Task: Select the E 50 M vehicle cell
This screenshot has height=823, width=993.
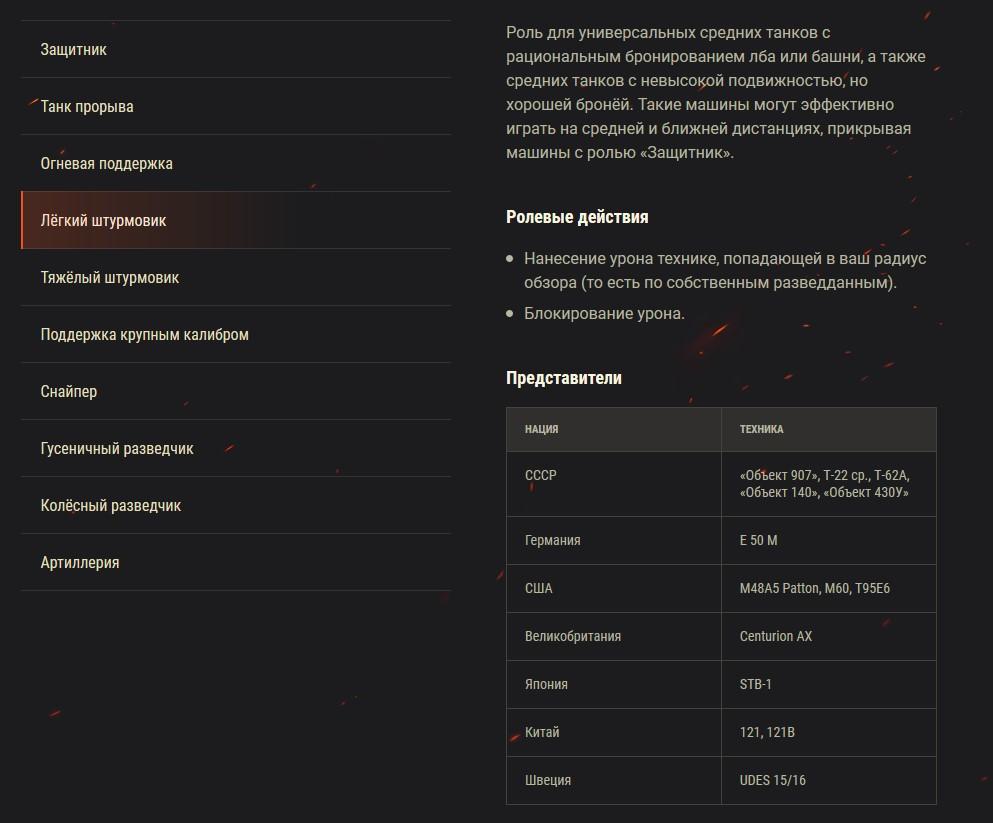Action: coord(758,540)
